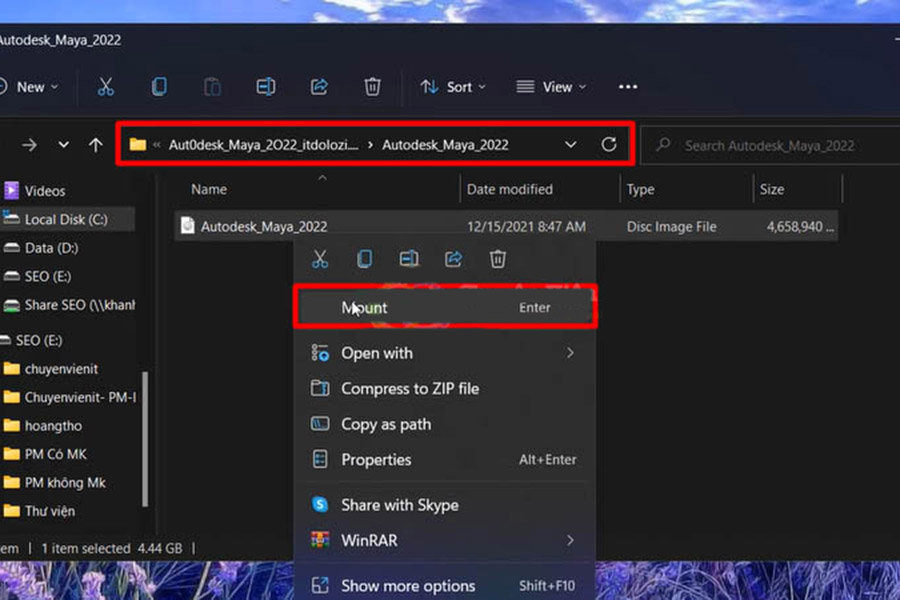This screenshot has width=900, height=600.
Task: Select Copy as path in the context menu
Action: (445, 424)
